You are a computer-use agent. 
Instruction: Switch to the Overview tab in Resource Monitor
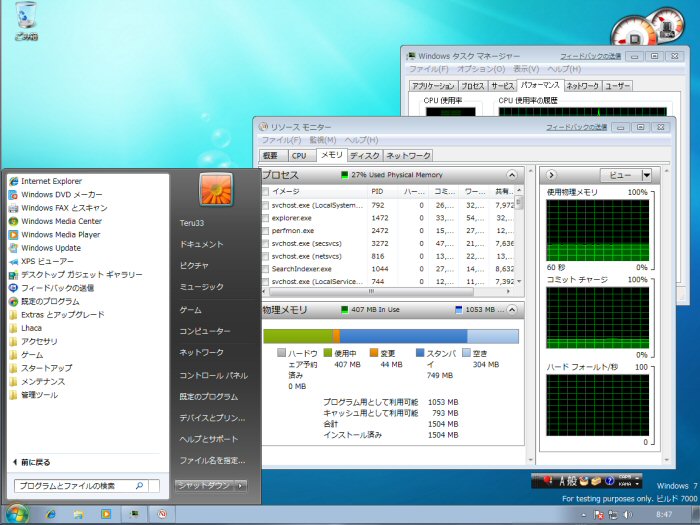click(x=271, y=156)
